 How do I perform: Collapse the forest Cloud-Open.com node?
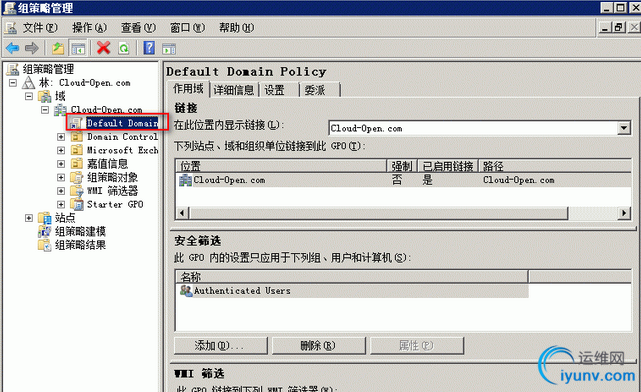point(13,83)
